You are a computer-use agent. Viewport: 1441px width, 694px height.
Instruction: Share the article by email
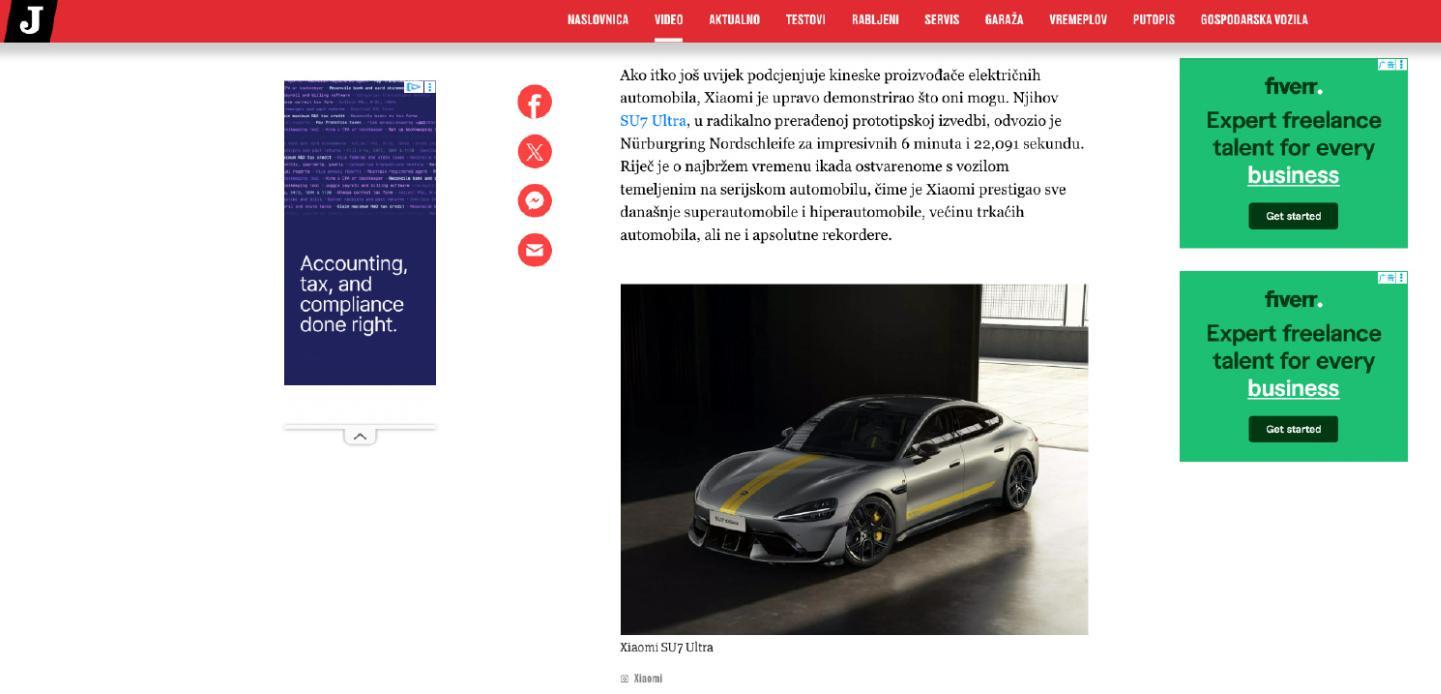(535, 250)
